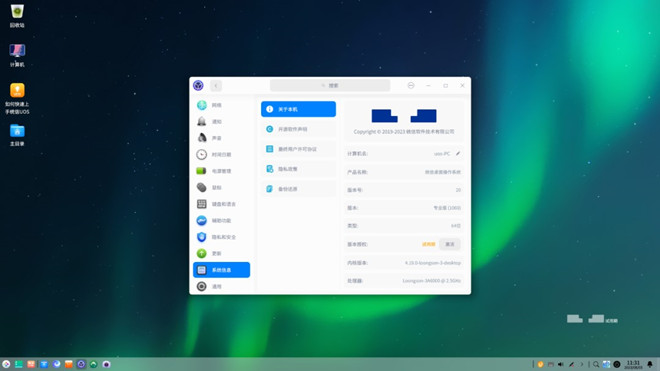Open the Privacy Policy (隐私政策) tab
The height and width of the screenshot is (371, 660).
click(298, 169)
